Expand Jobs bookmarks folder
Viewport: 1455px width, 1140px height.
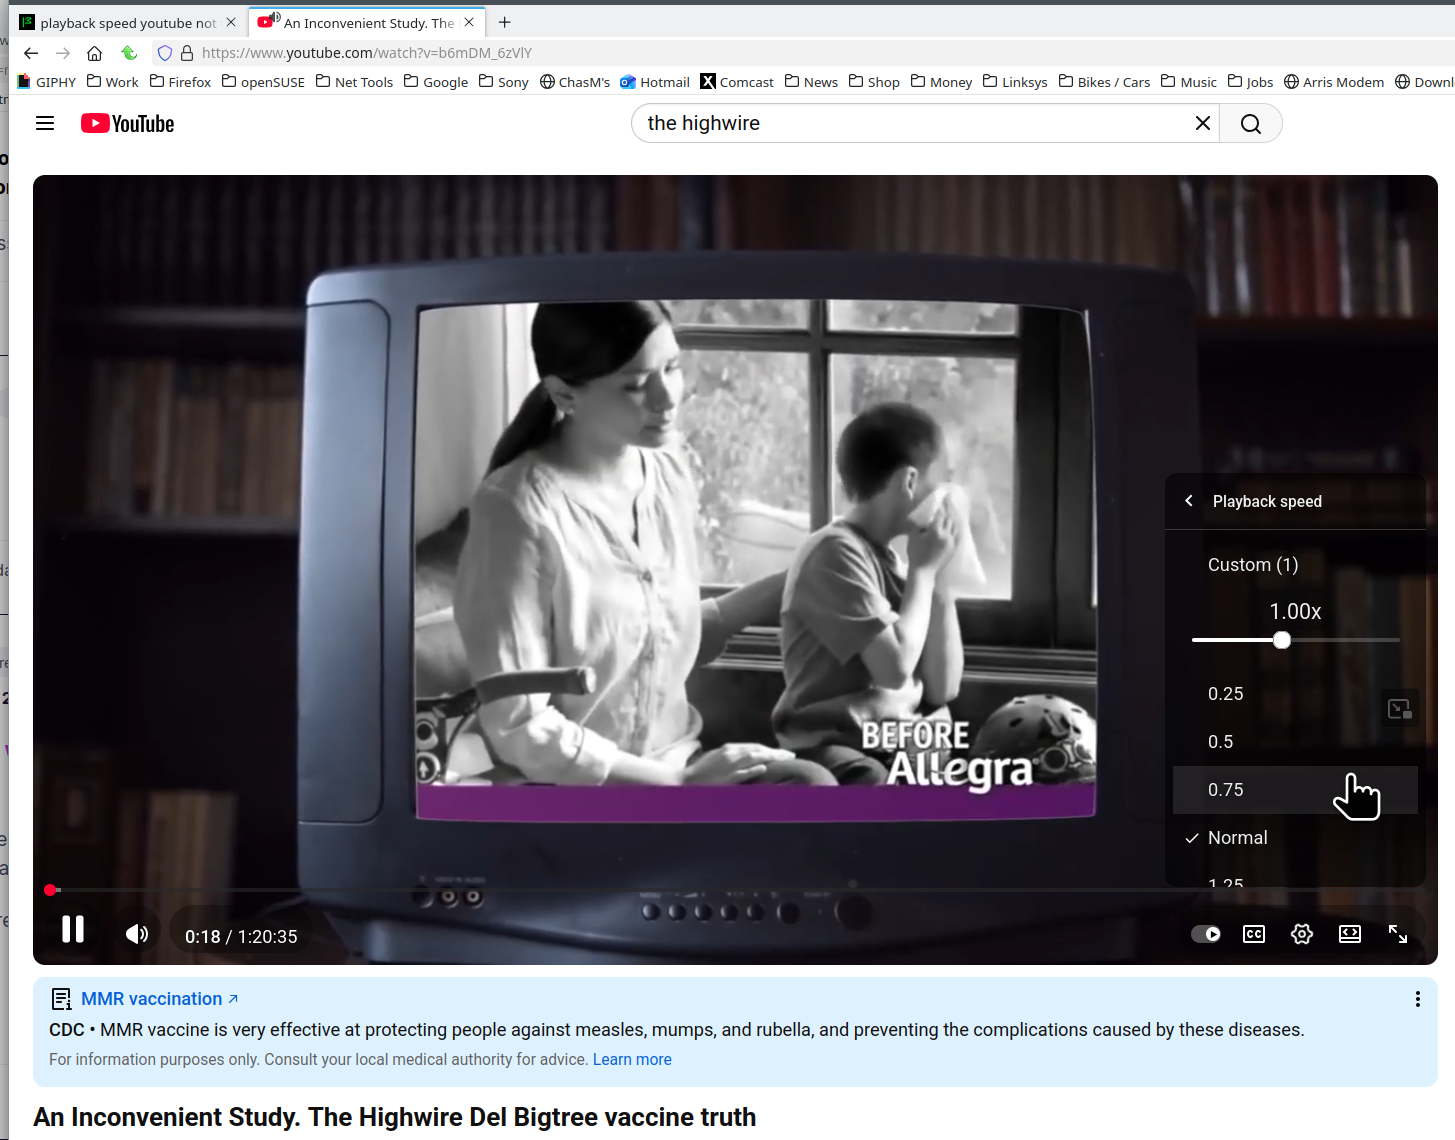[1250, 82]
